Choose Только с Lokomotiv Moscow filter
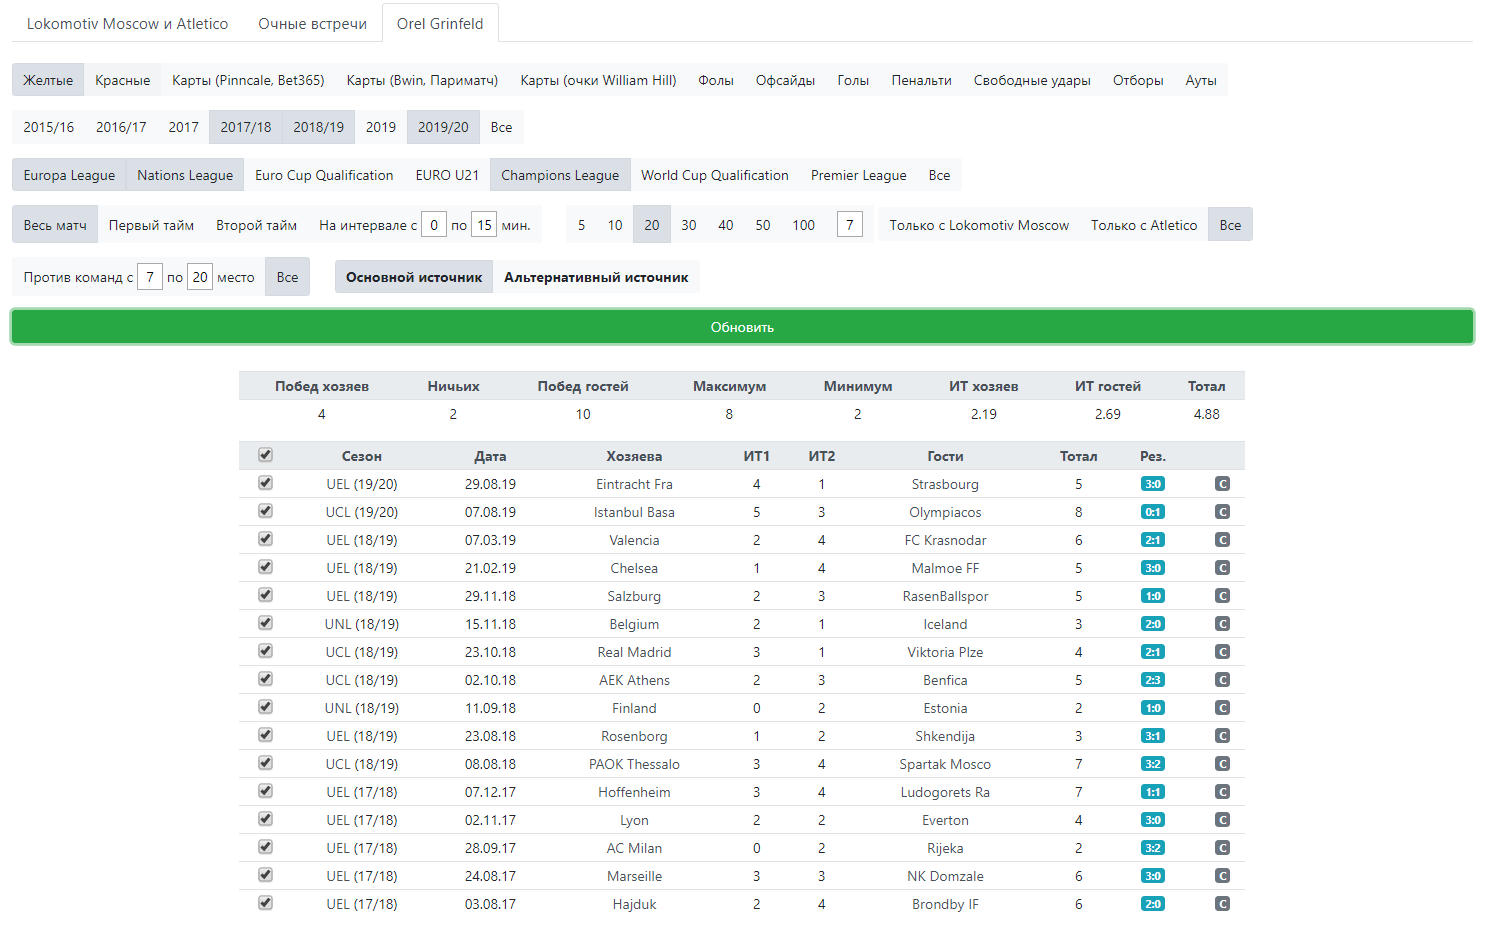This screenshot has width=1492, height=929. click(x=979, y=225)
